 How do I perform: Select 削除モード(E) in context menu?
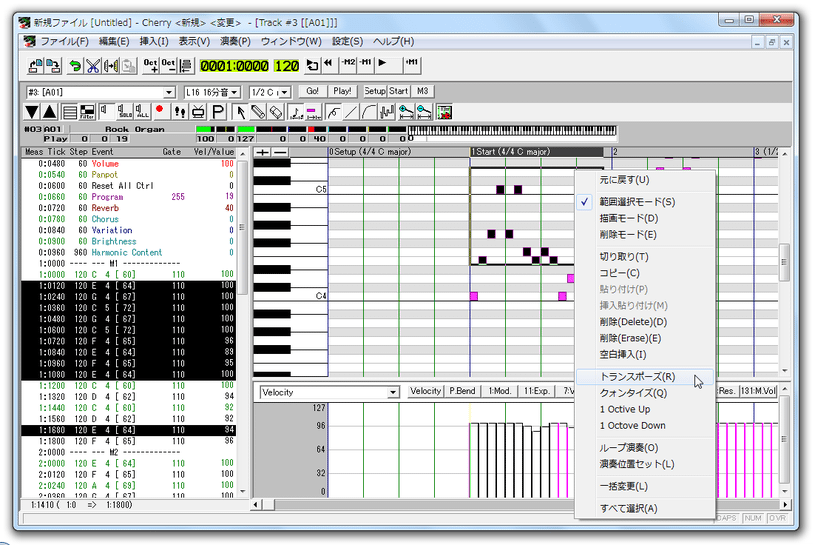645,235
